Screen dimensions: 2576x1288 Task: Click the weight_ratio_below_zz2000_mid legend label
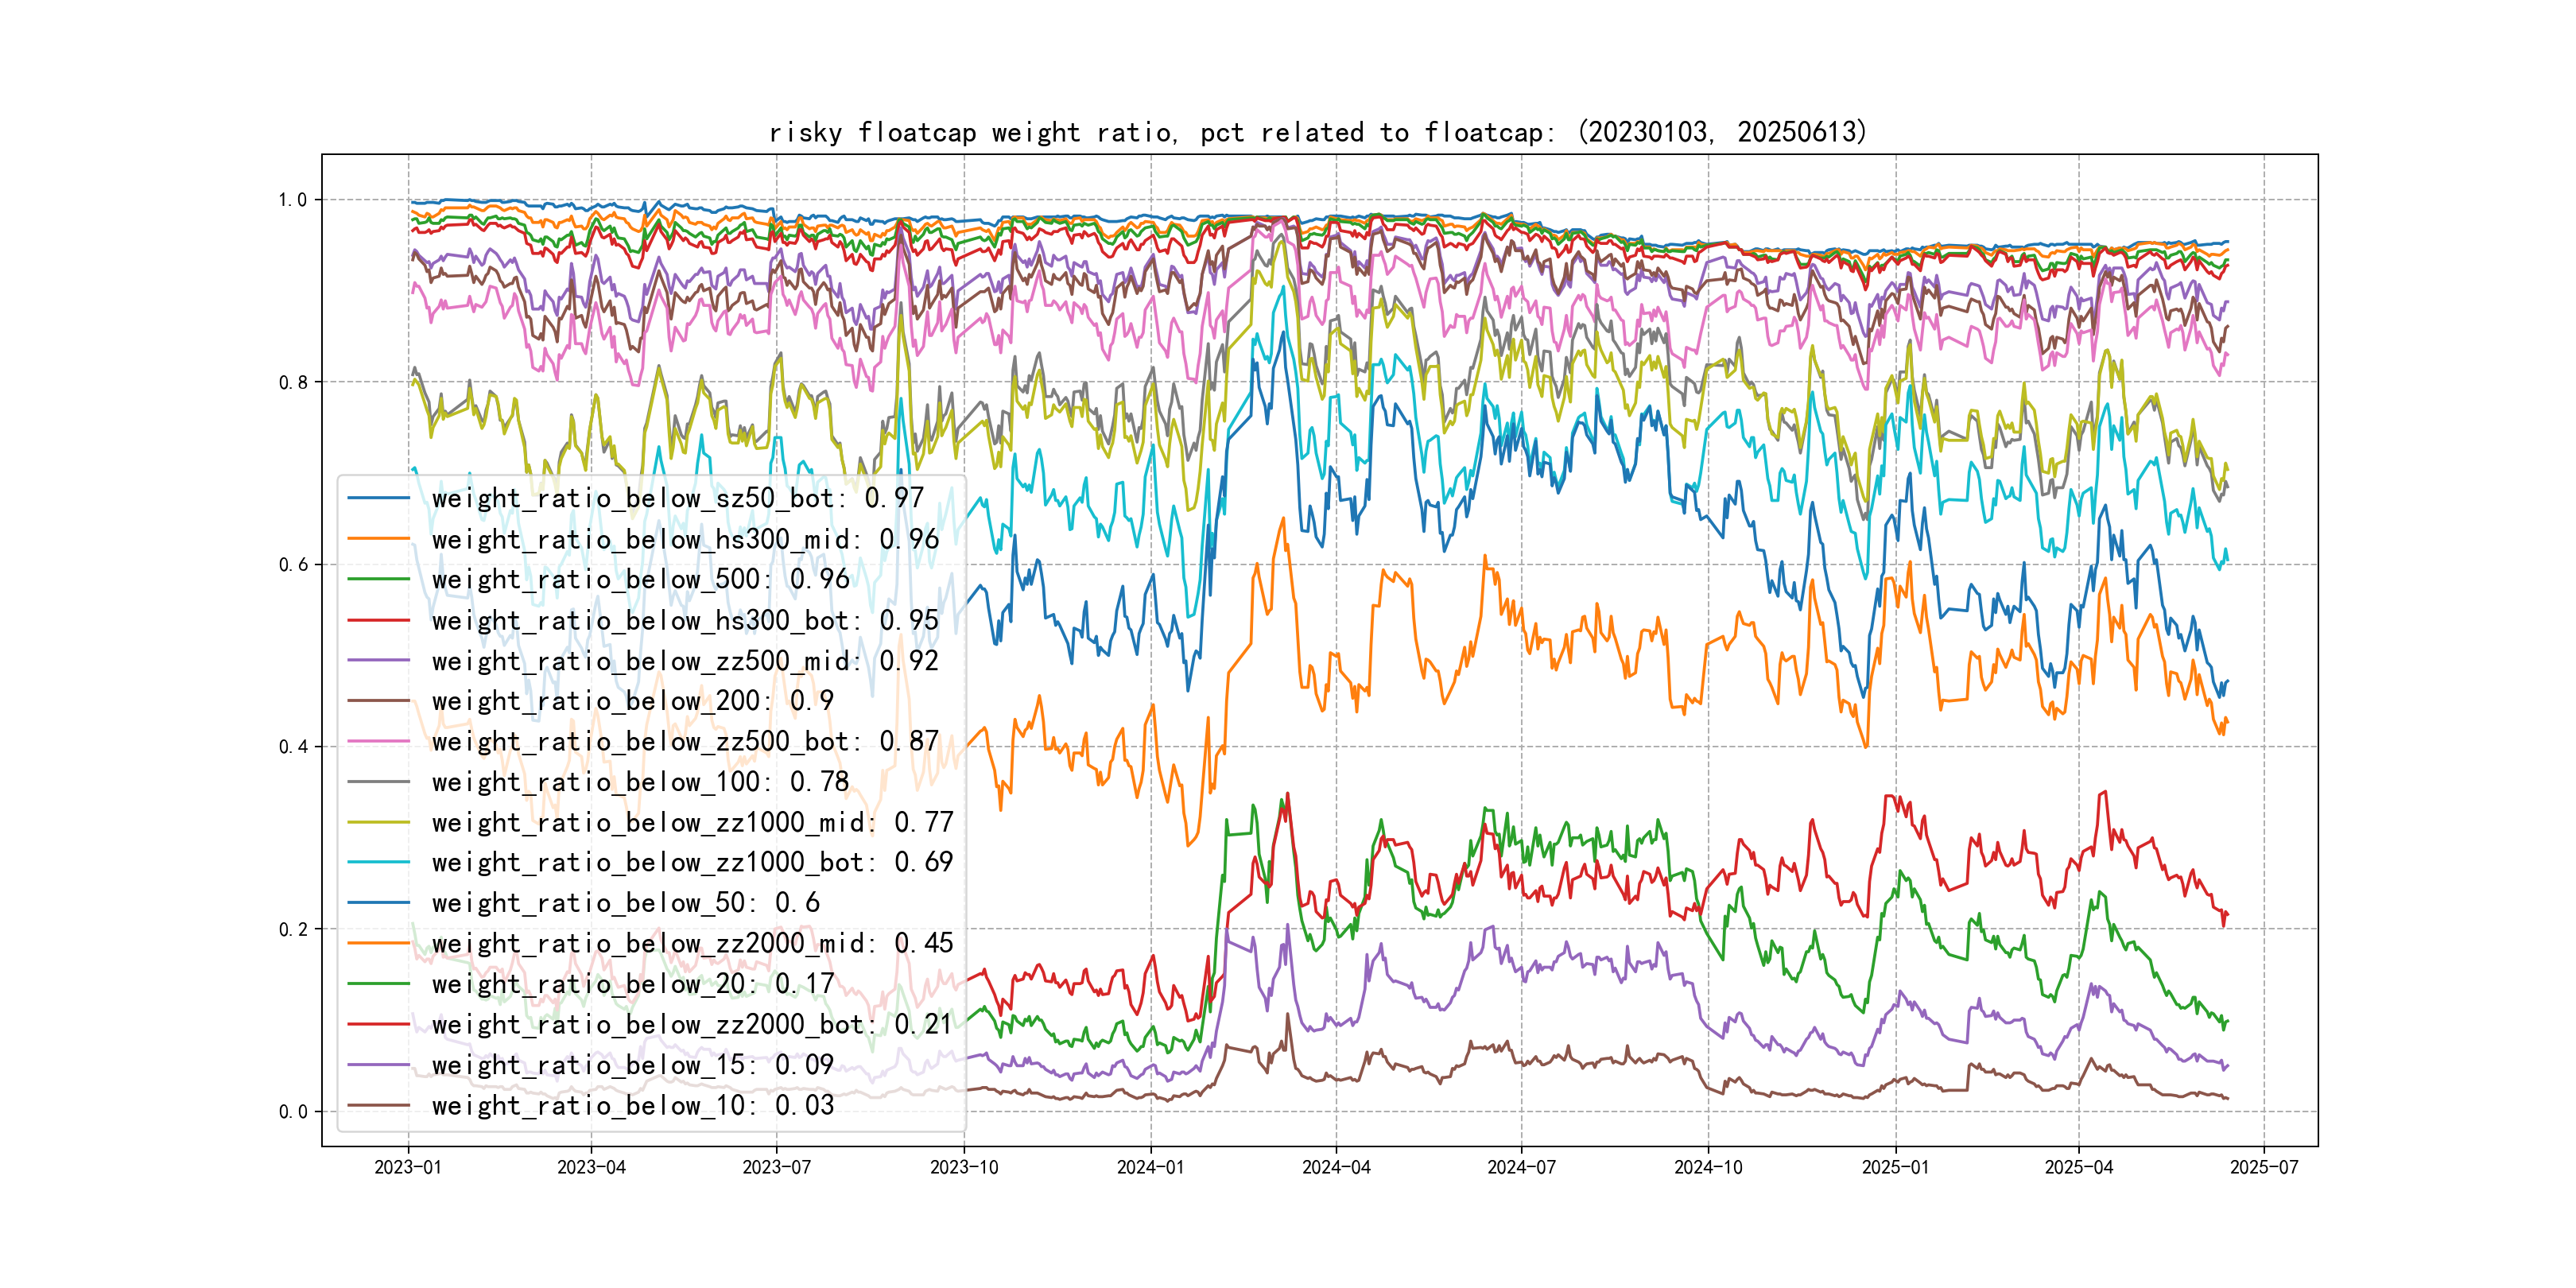(x=692, y=943)
